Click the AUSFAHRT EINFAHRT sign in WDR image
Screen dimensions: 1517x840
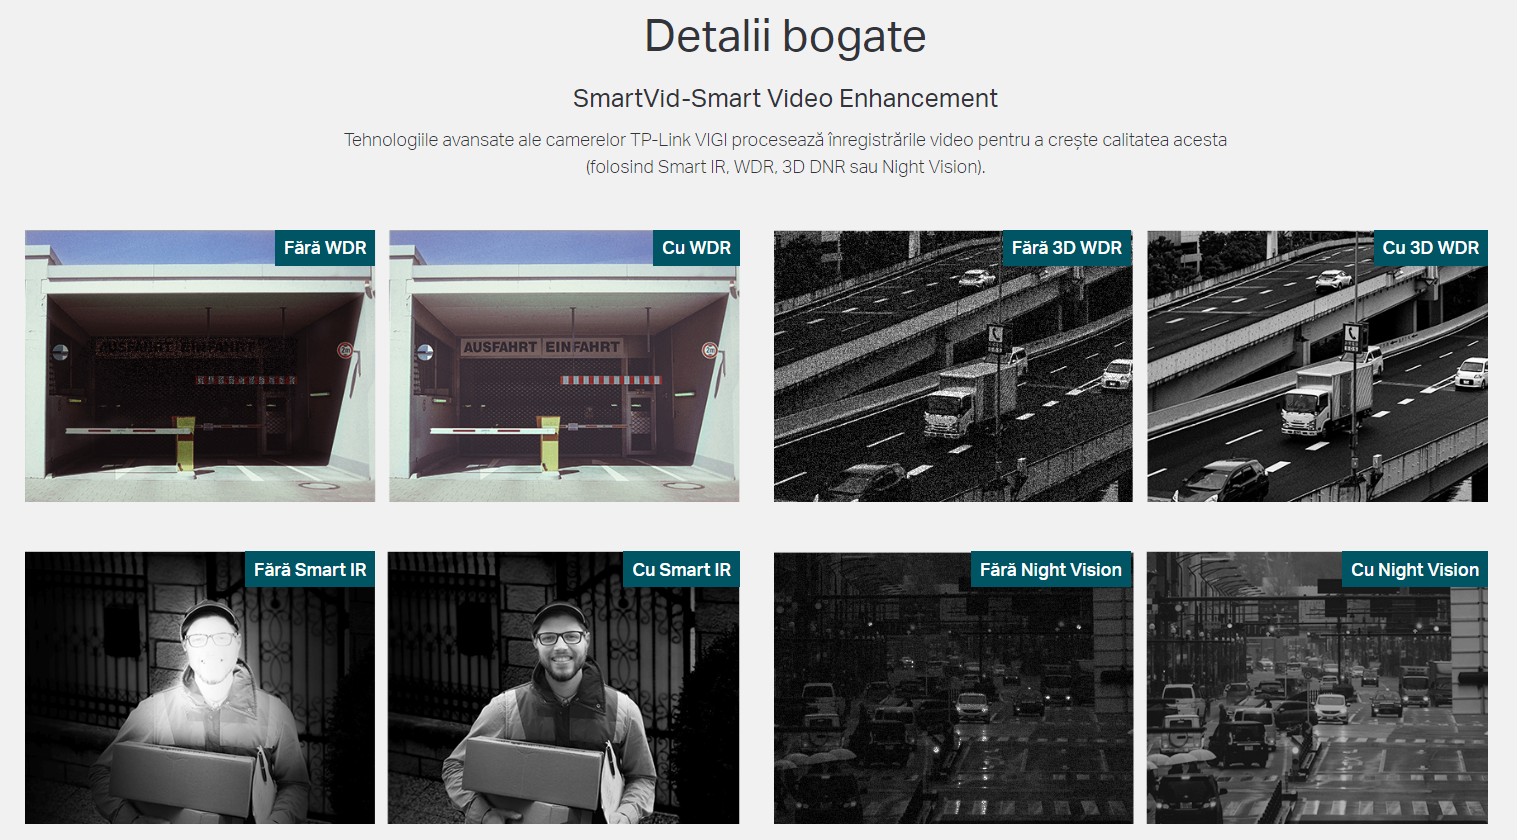[x=542, y=347]
